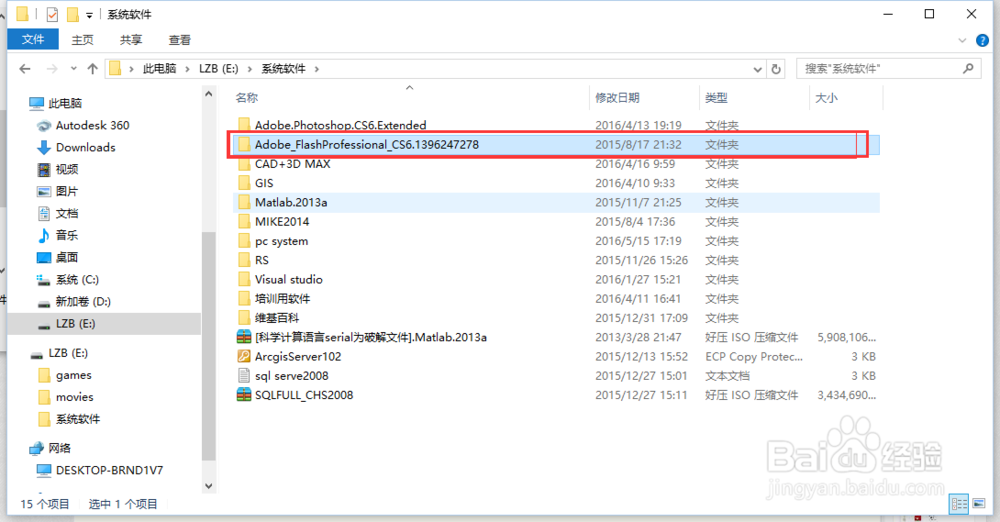Expand the ribbon with the chevron

962,40
